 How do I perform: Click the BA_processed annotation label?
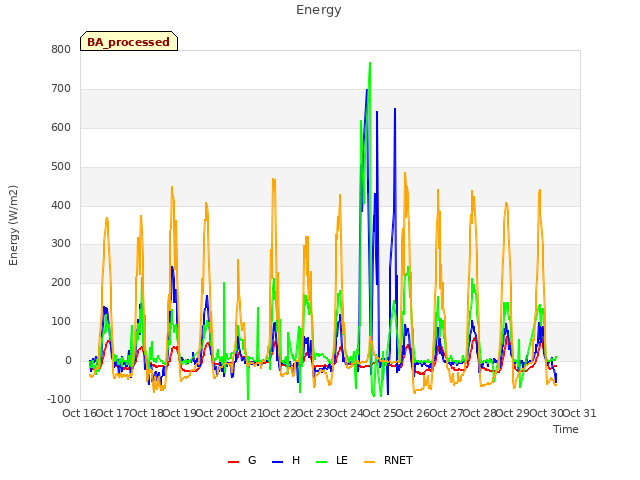click(129, 41)
